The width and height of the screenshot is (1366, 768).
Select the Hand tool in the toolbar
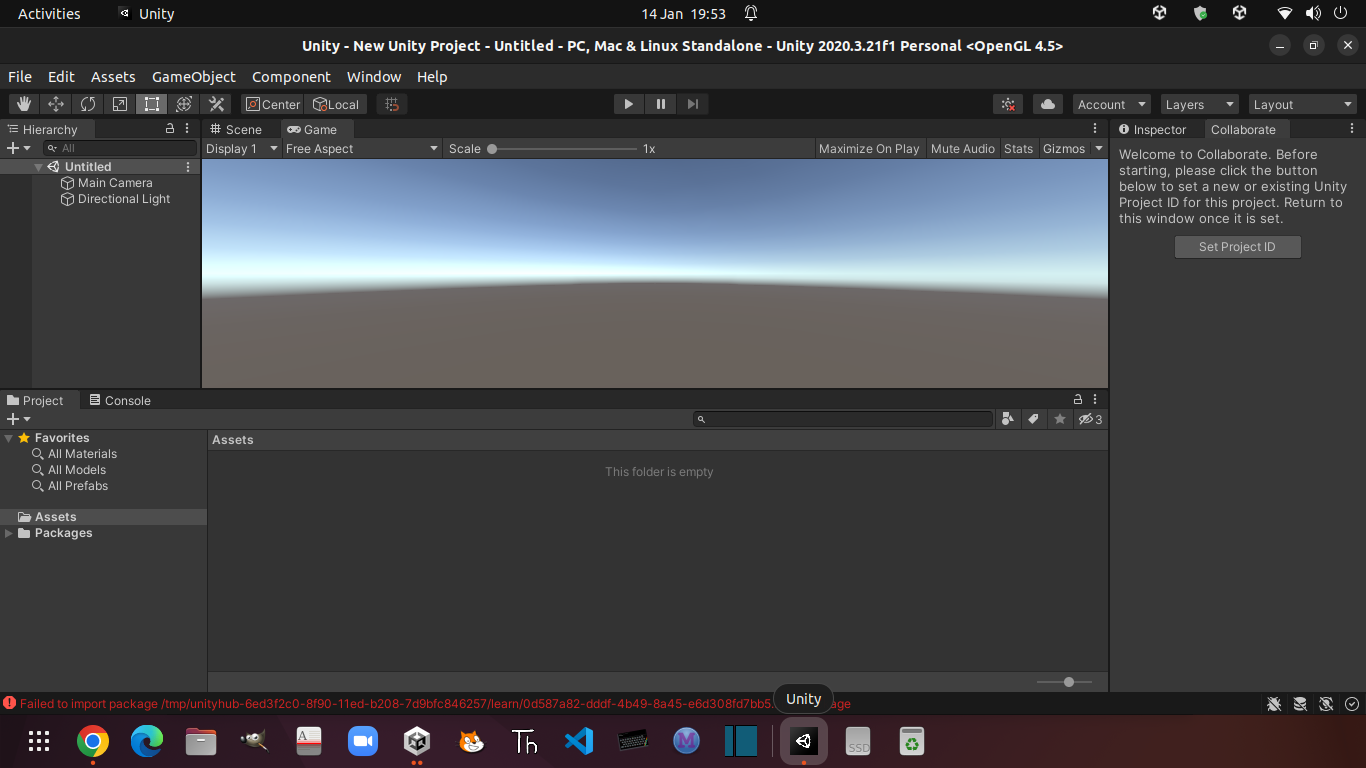23,103
